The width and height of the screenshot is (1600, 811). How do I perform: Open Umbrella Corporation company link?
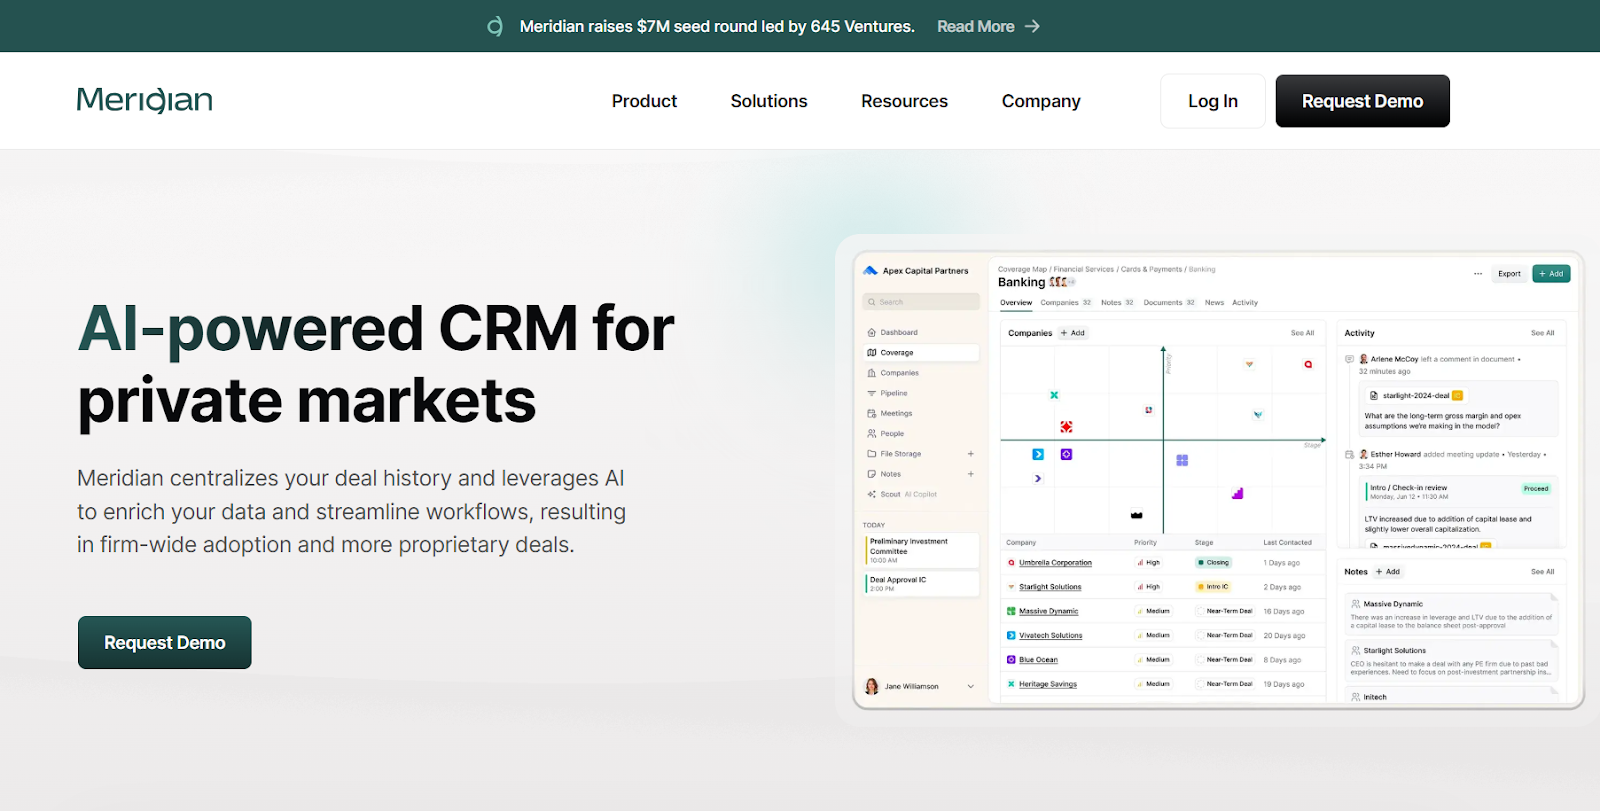[x=1055, y=563]
